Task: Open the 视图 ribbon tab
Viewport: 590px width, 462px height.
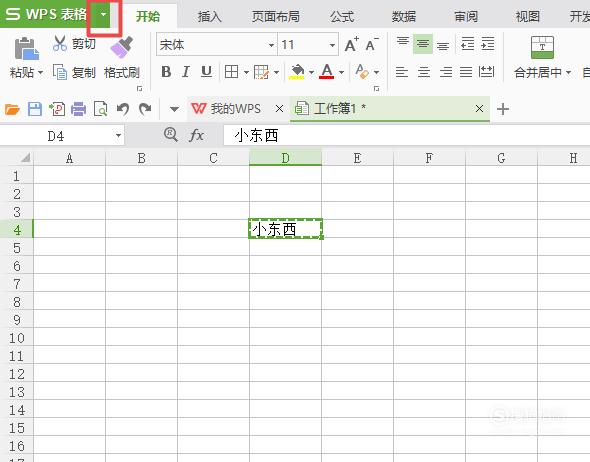Action: pyautogui.click(x=528, y=17)
